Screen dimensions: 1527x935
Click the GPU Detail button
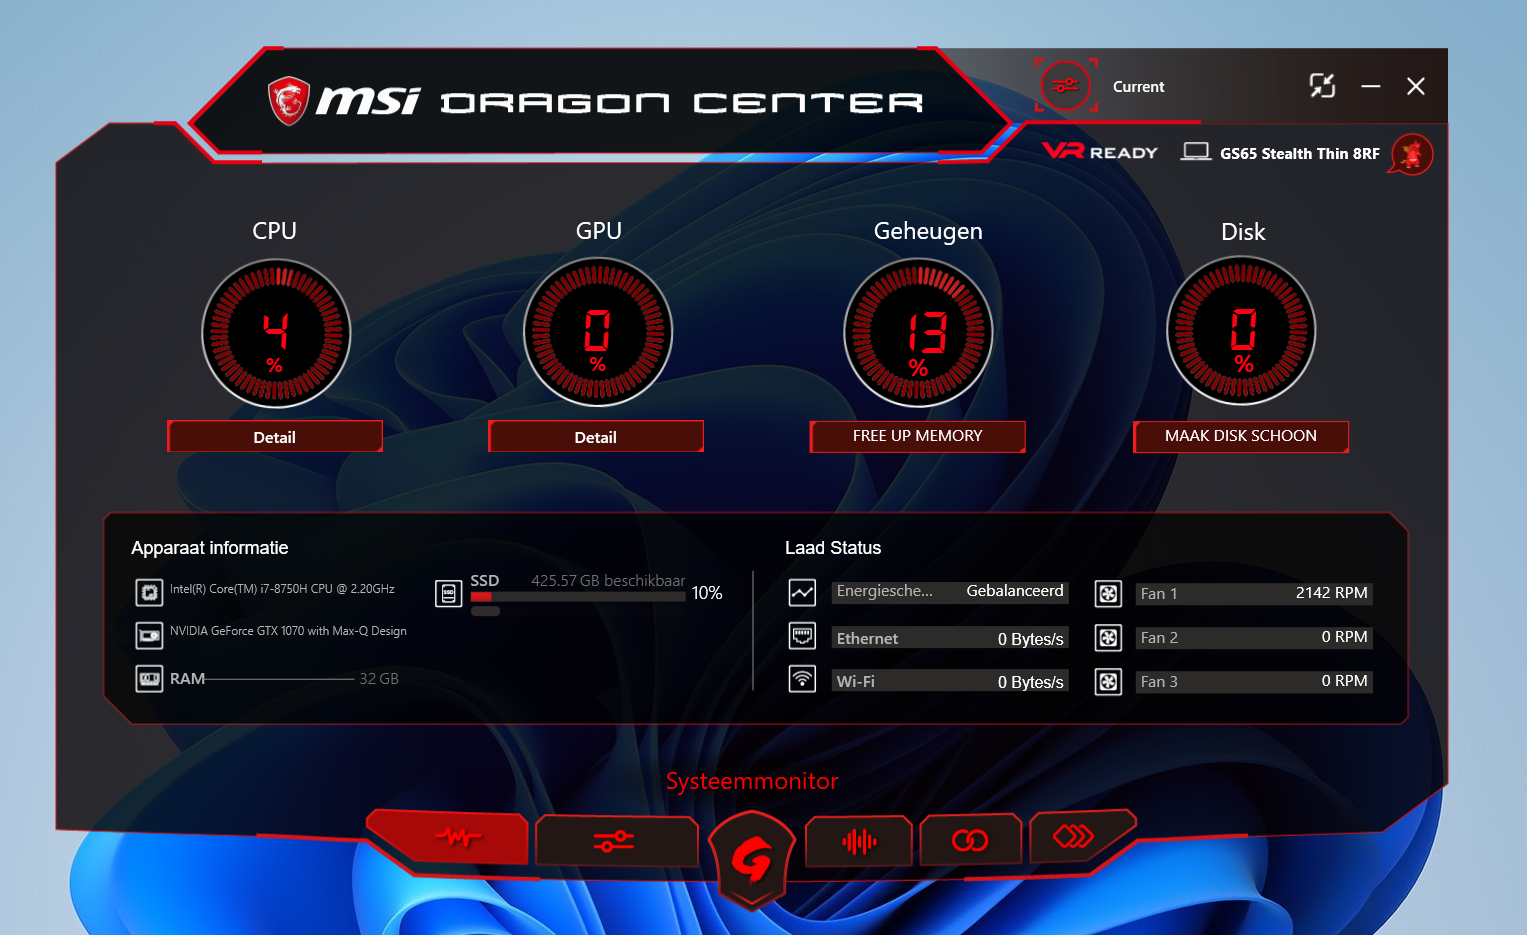[596, 437]
